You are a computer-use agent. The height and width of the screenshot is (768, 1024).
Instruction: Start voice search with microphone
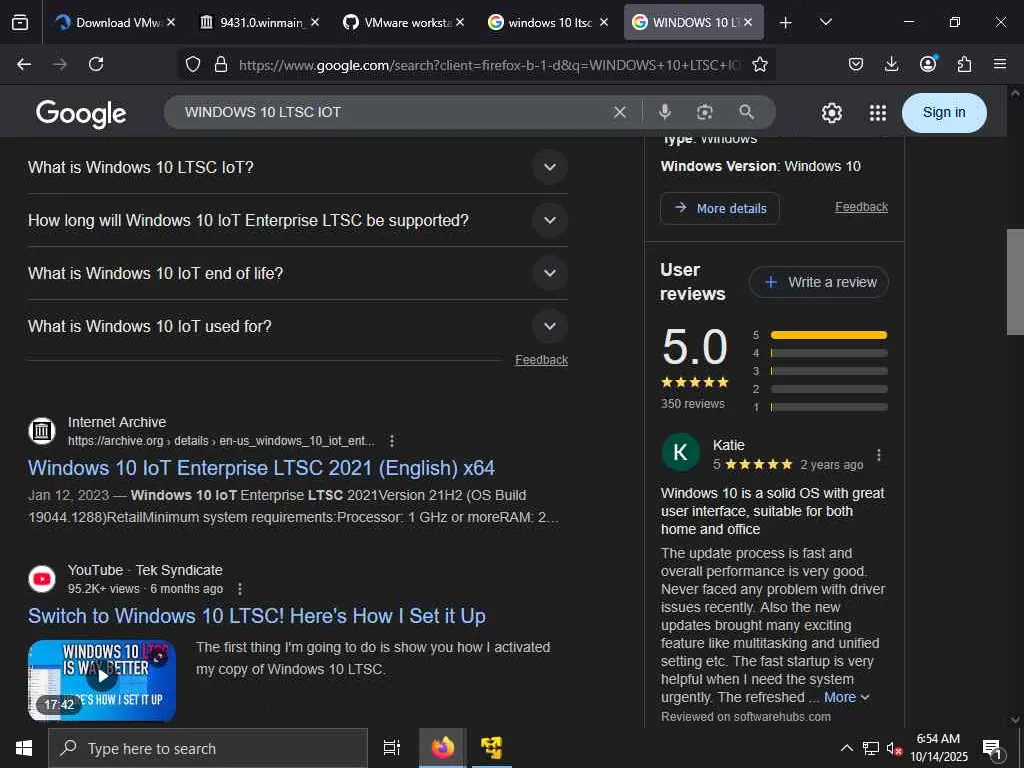coord(665,112)
